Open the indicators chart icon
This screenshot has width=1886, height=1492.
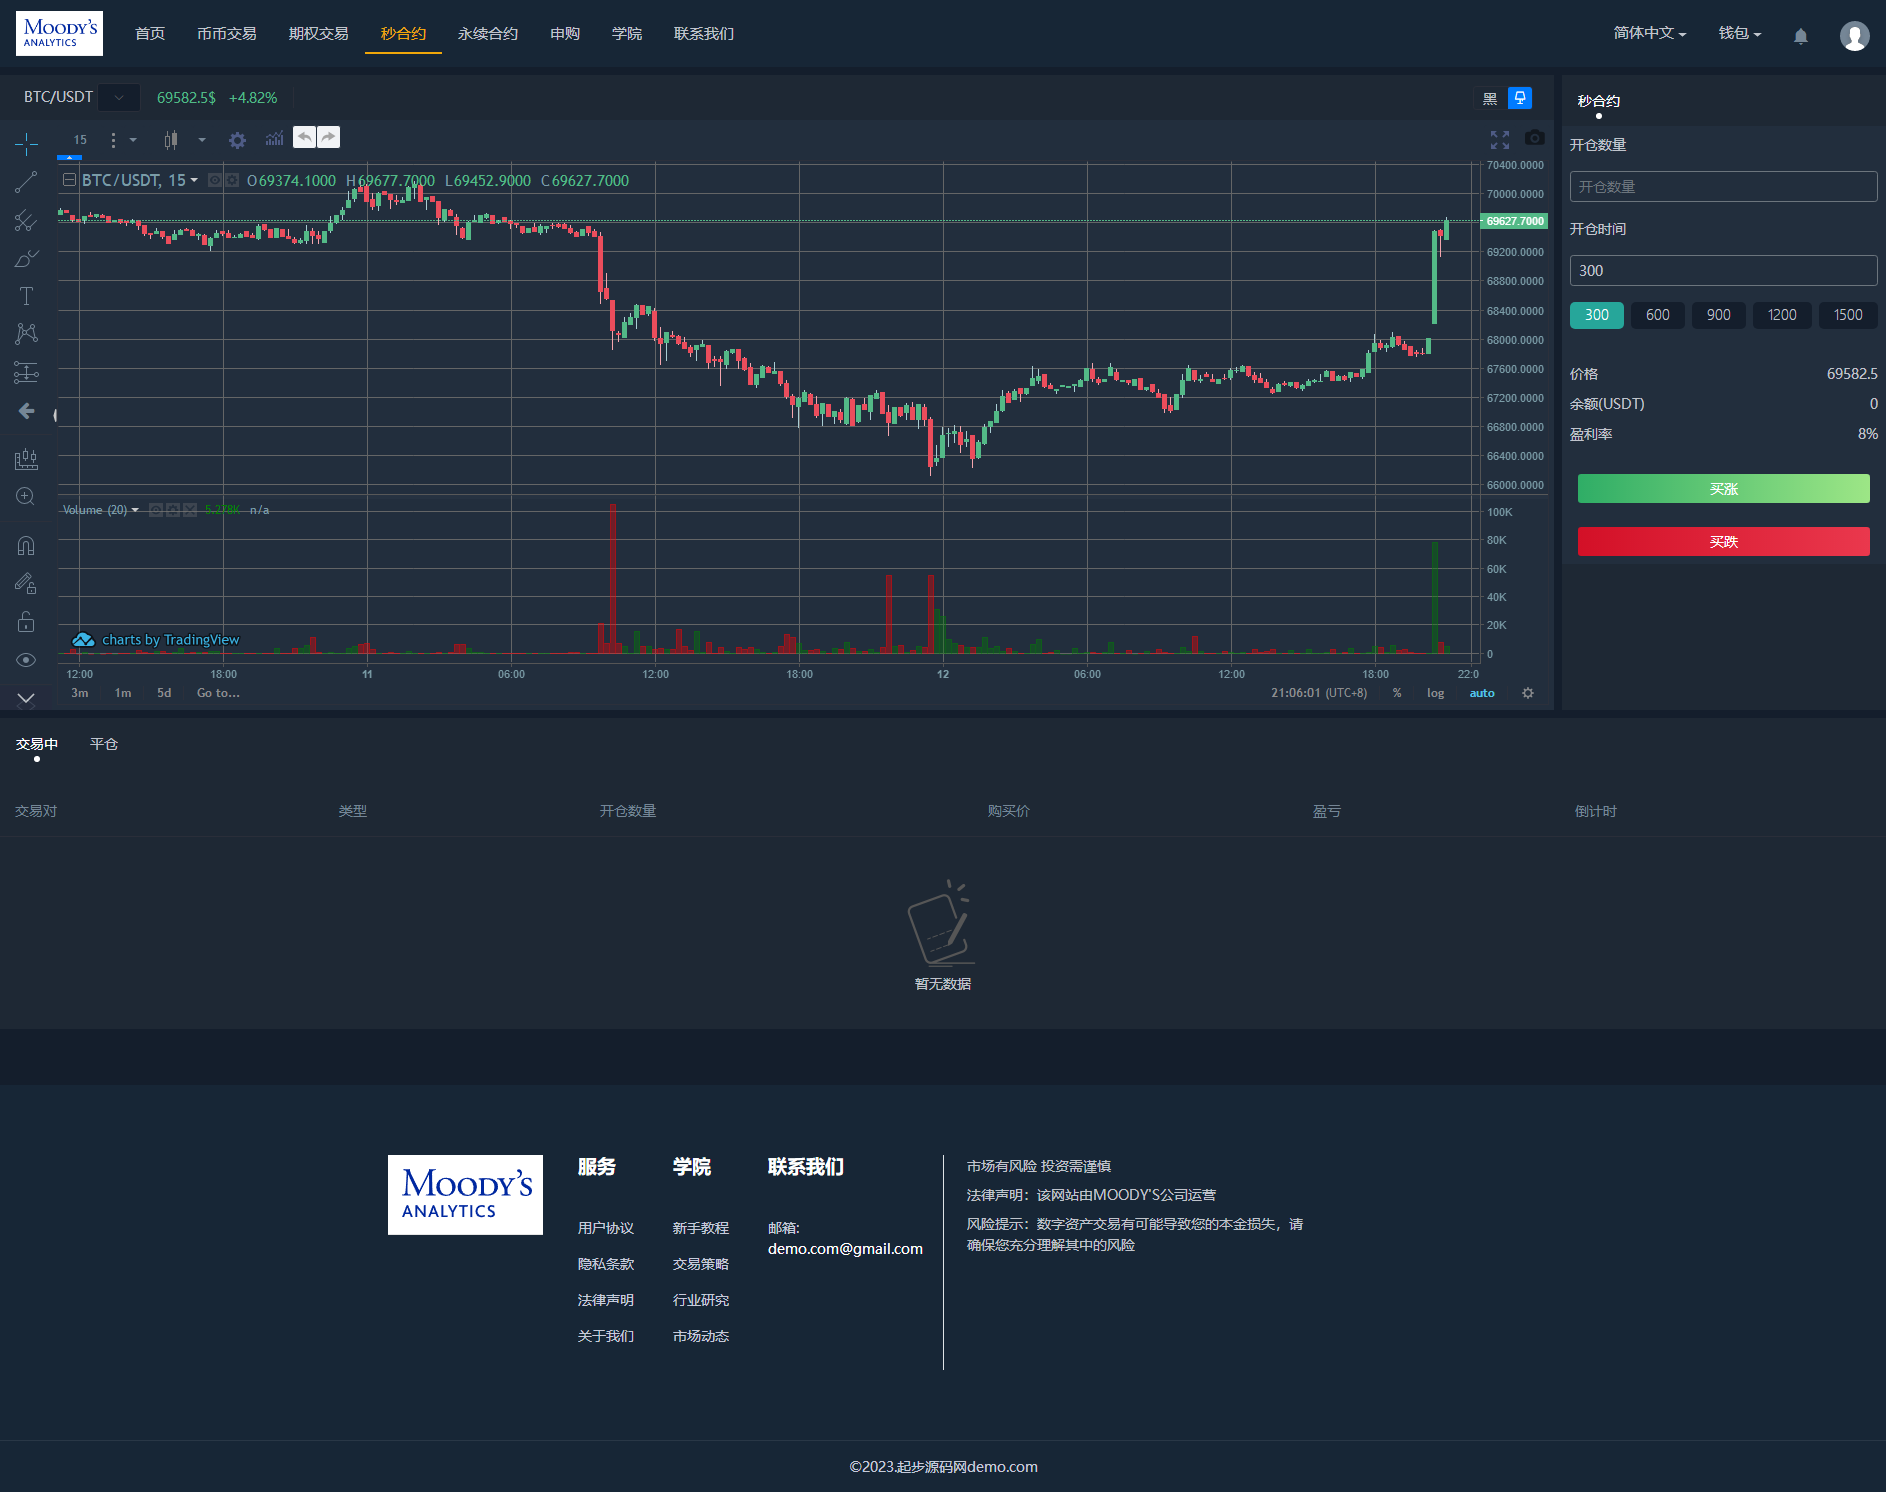pyautogui.click(x=274, y=139)
